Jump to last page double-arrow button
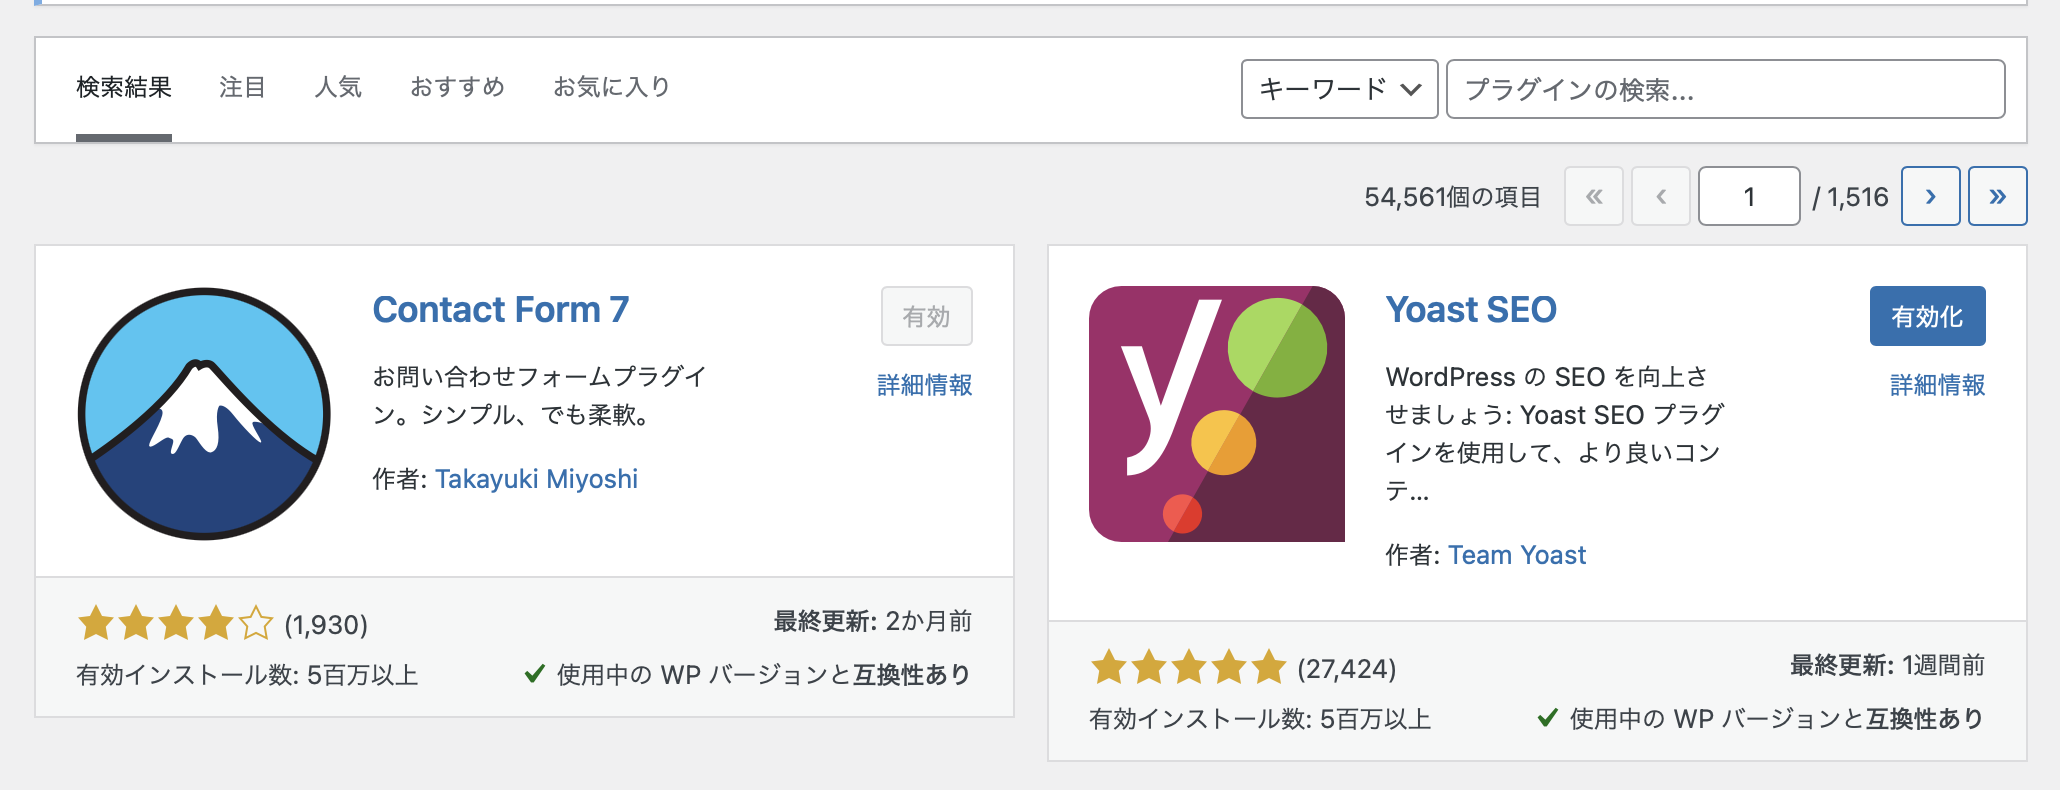 click(1997, 196)
